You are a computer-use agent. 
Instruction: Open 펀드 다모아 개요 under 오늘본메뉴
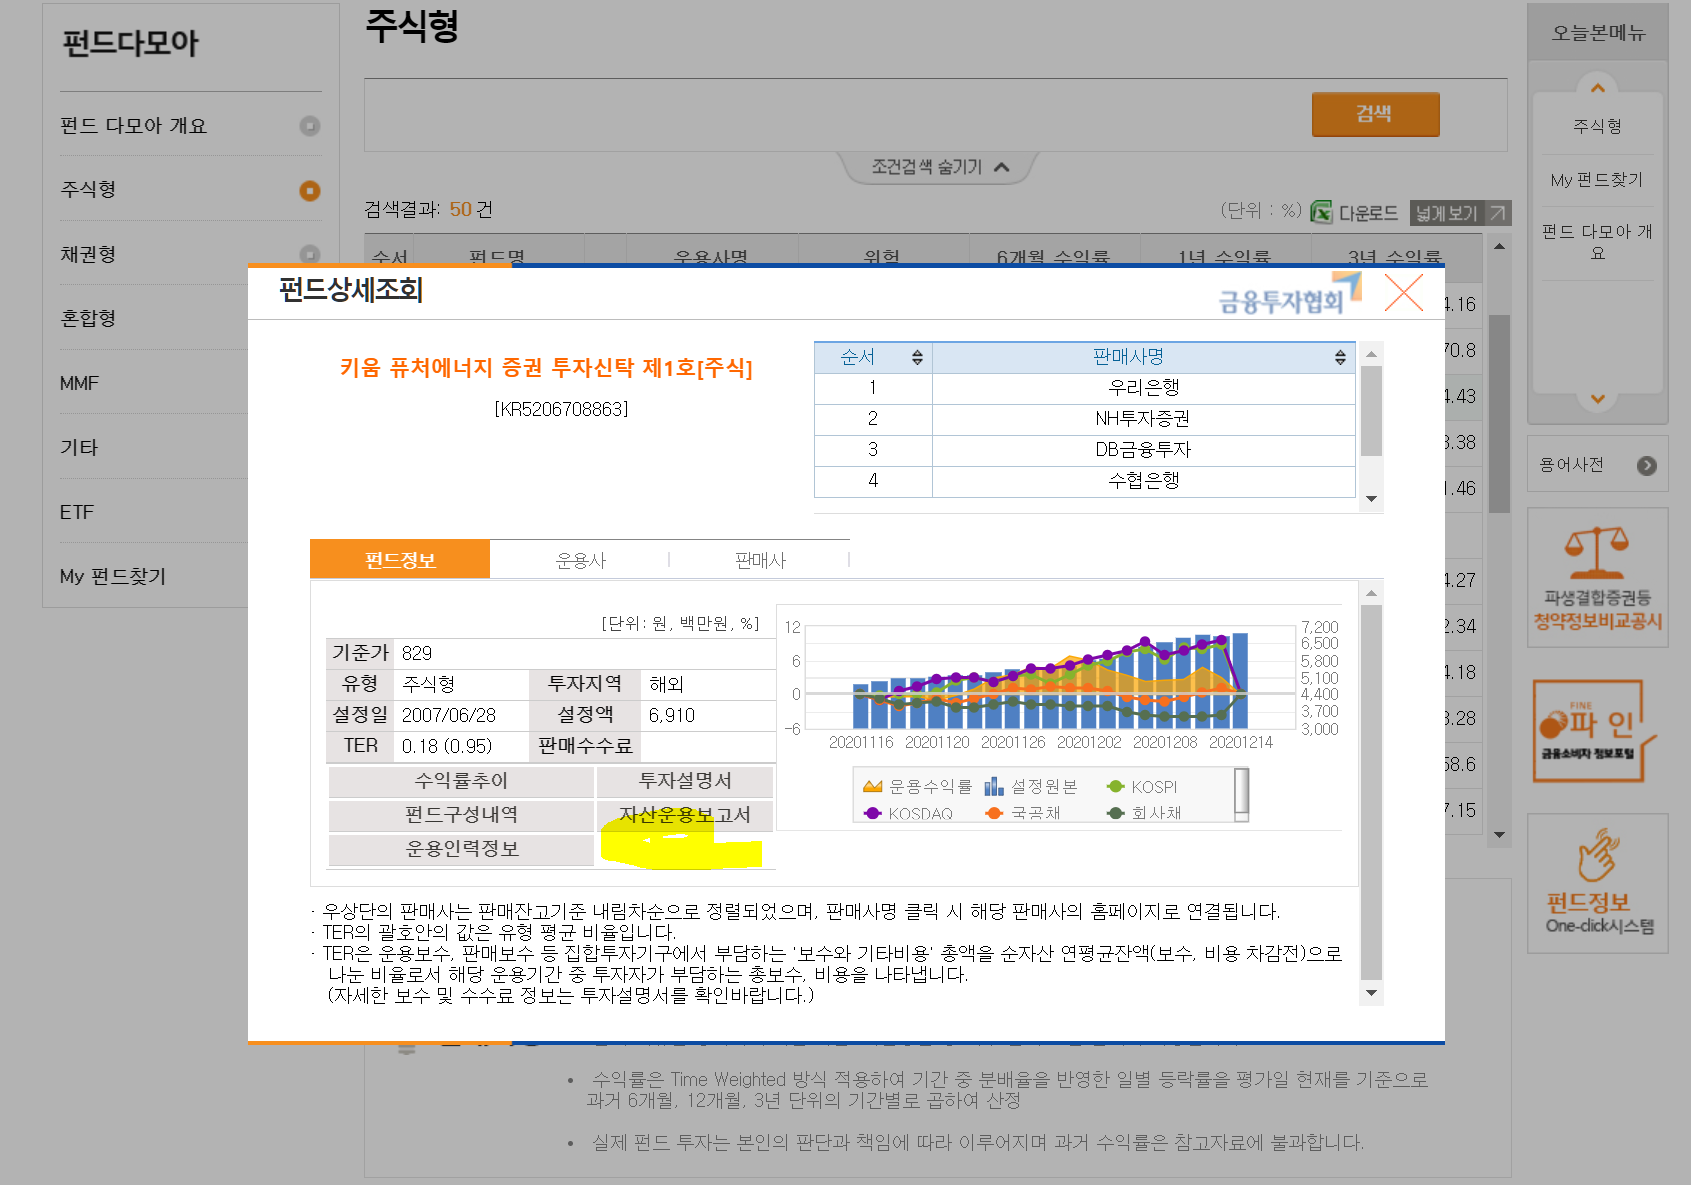click(1598, 242)
